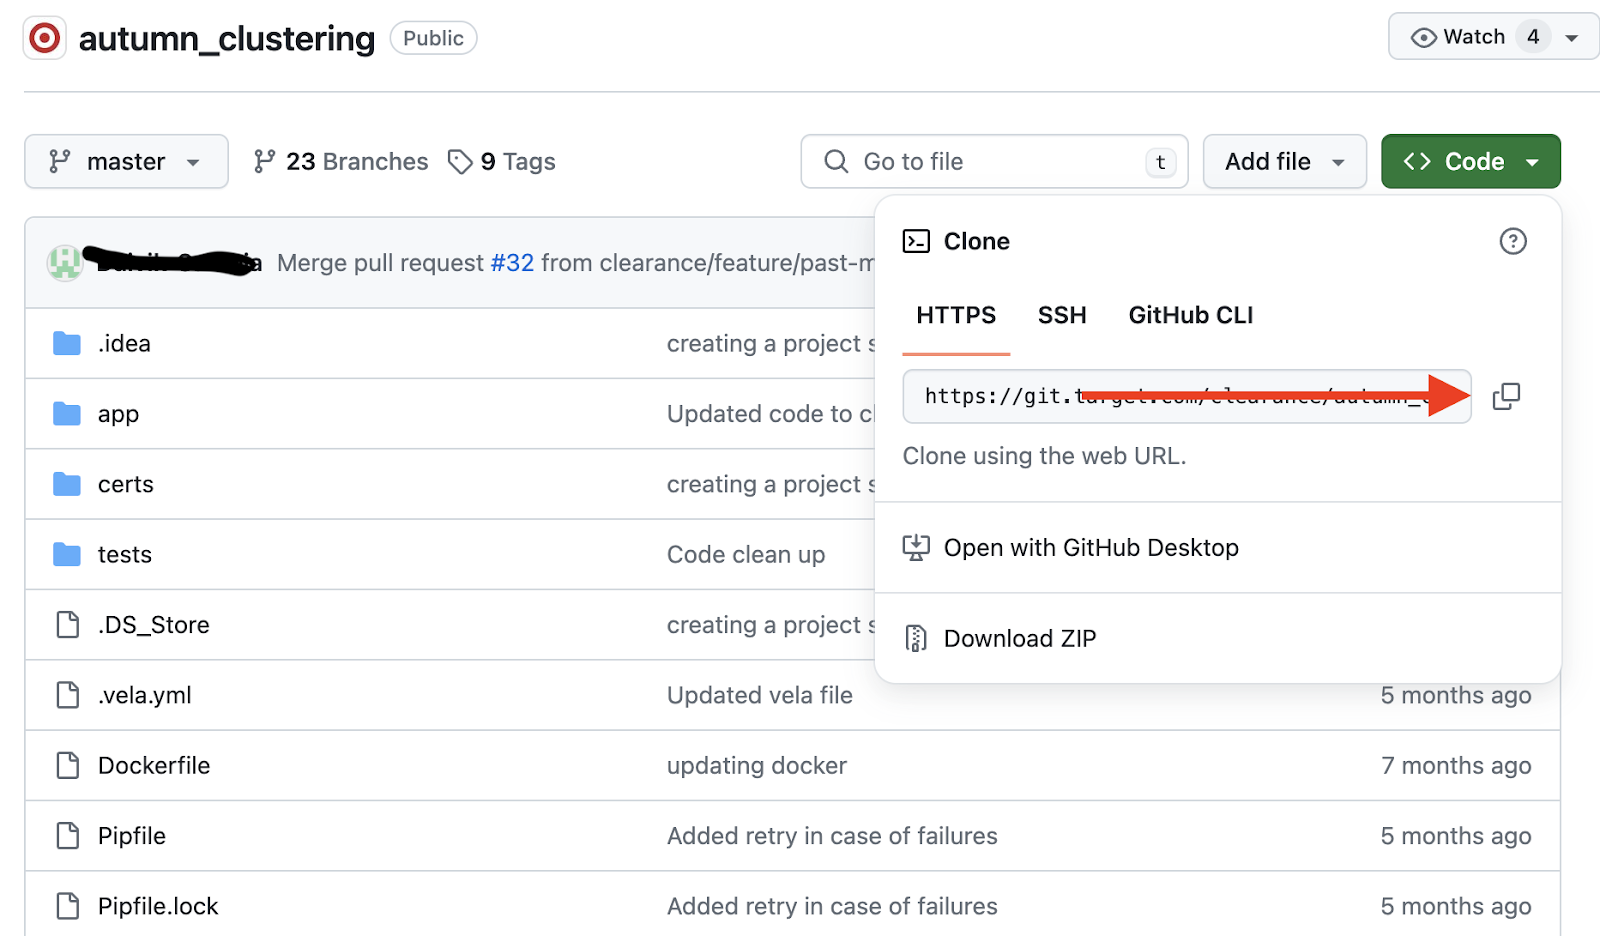Click the GitHub Desktop download icon
The image size is (1600, 936).
(x=916, y=547)
